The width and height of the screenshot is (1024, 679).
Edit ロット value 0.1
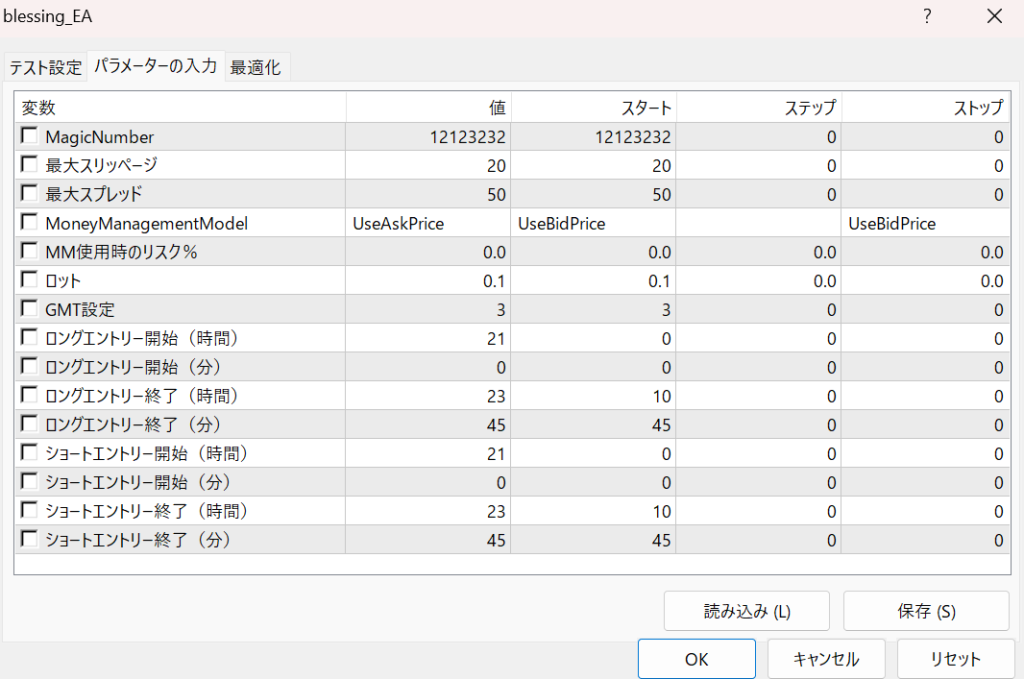click(x=428, y=281)
